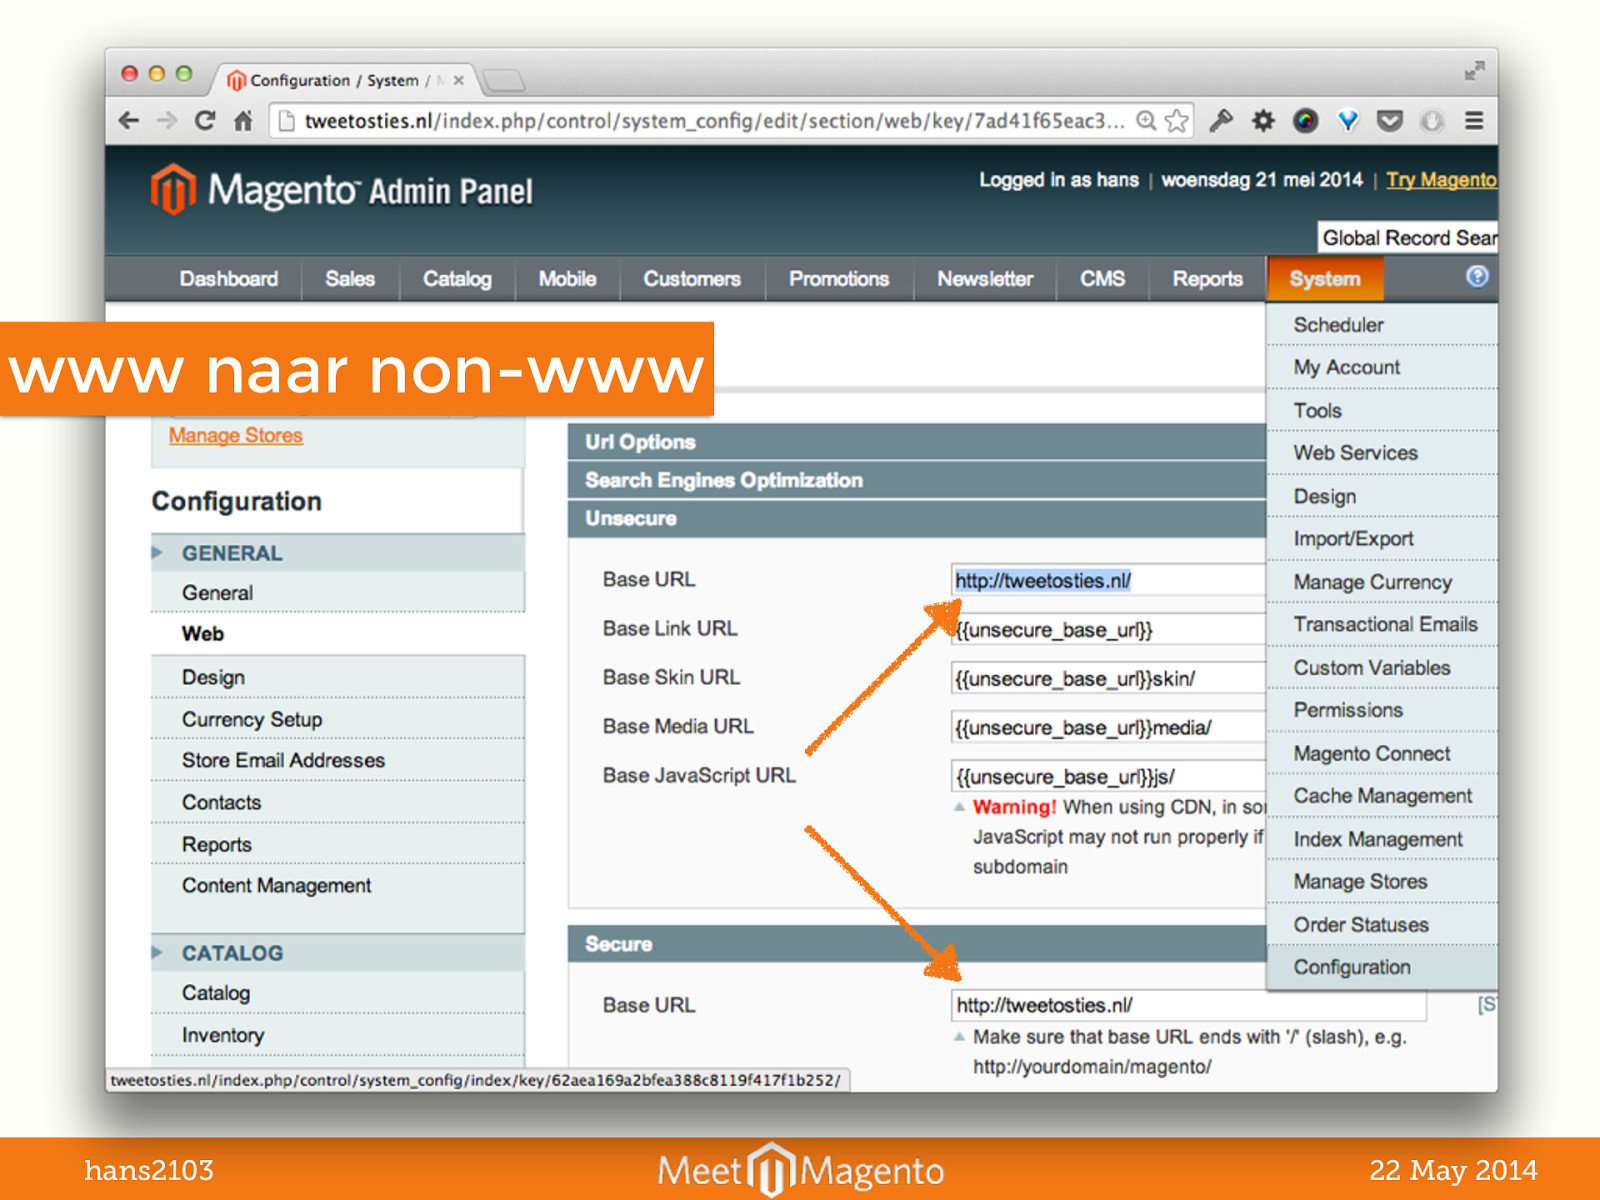Open the CMS menu
The image size is (1600, 1200).
point(1102,279)
